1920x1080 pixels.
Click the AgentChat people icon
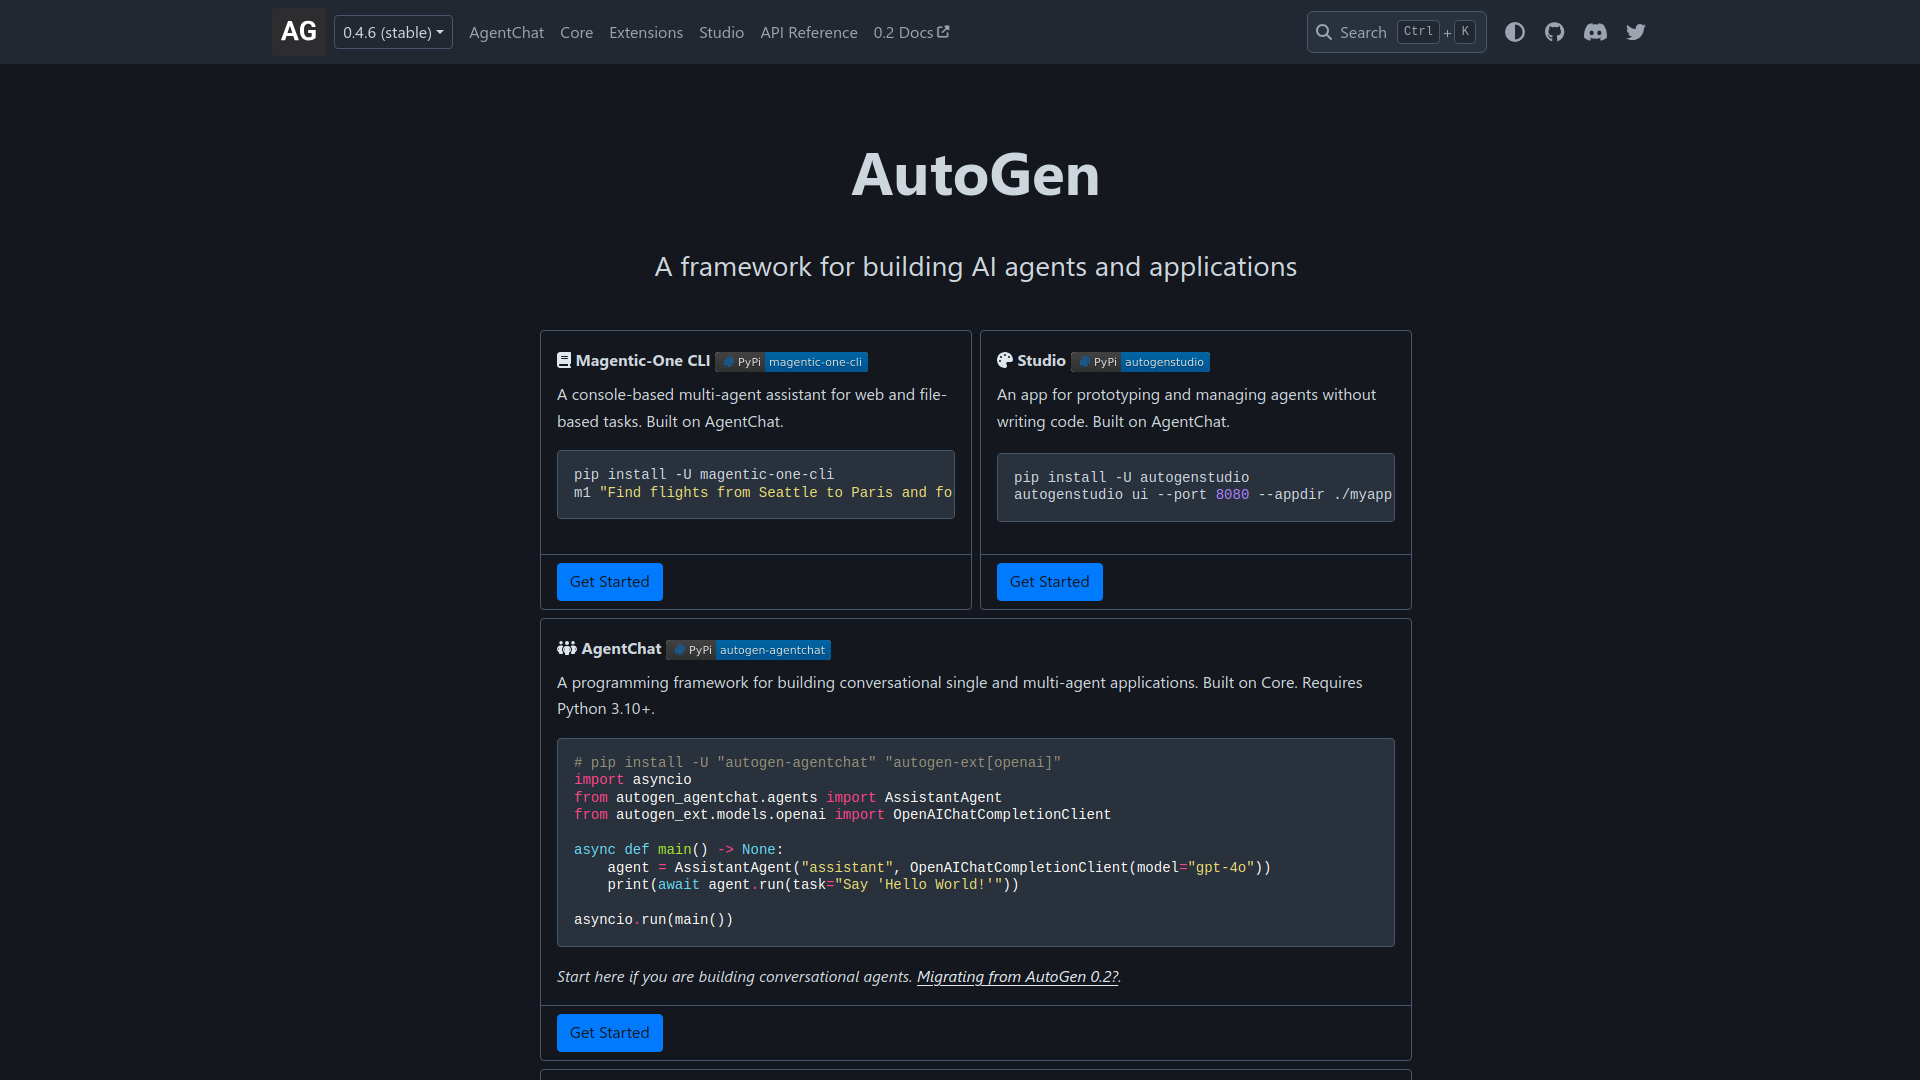point(567,648)
